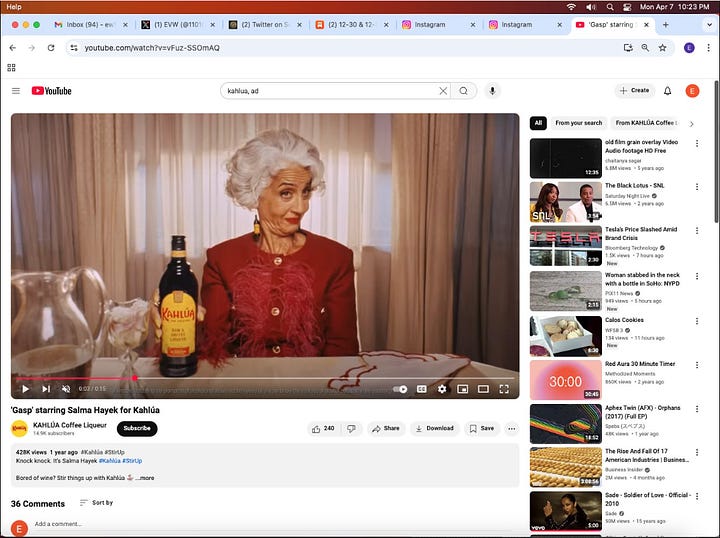
Task: Open options for old film grain overlay video
Action: [x=697, y=144]
